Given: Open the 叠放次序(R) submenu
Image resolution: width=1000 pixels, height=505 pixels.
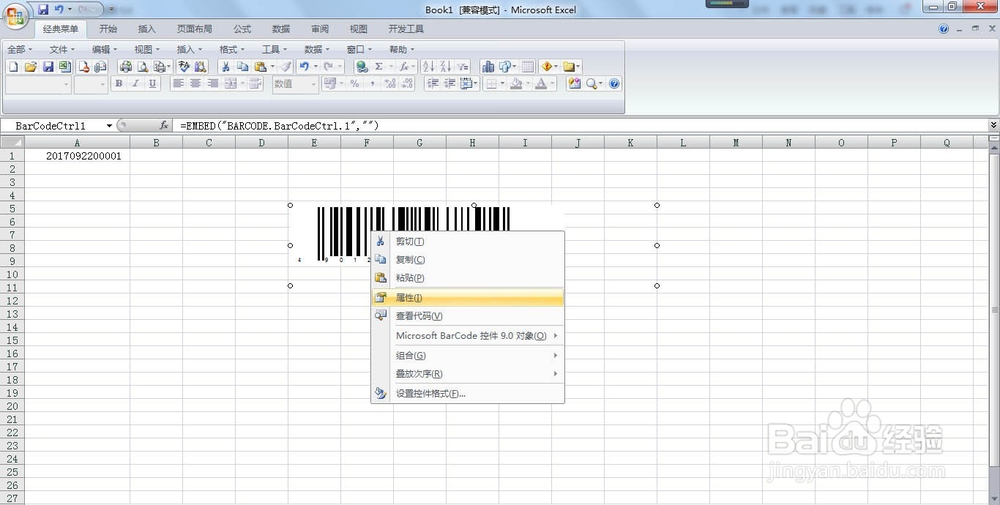Looking at the screenshot, I should pyautogui.click(x=467, y=374).
